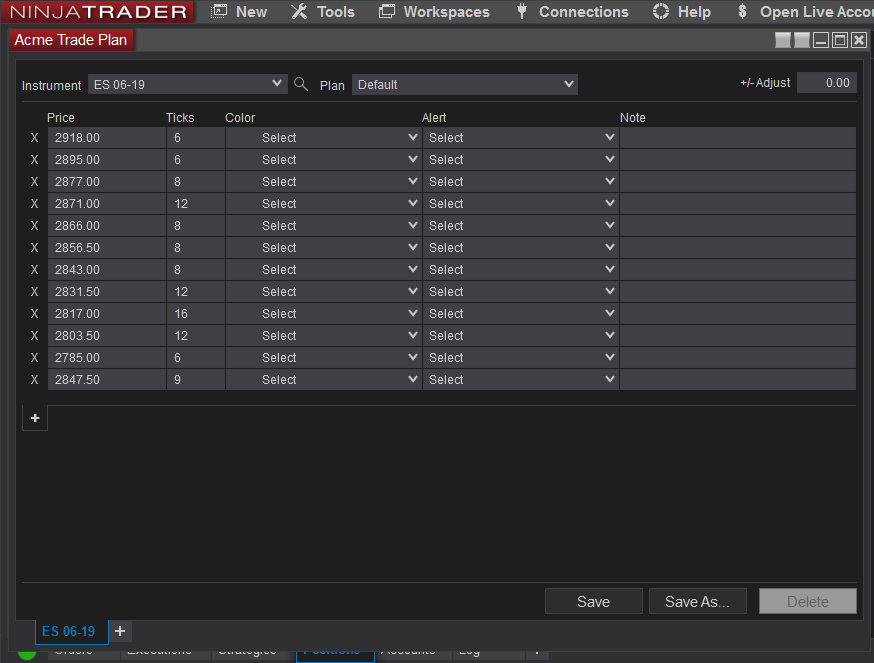Viewport: 874px width, 663px height.
Task: Edit the 2918.00 price field
Action: pos(106,138)
